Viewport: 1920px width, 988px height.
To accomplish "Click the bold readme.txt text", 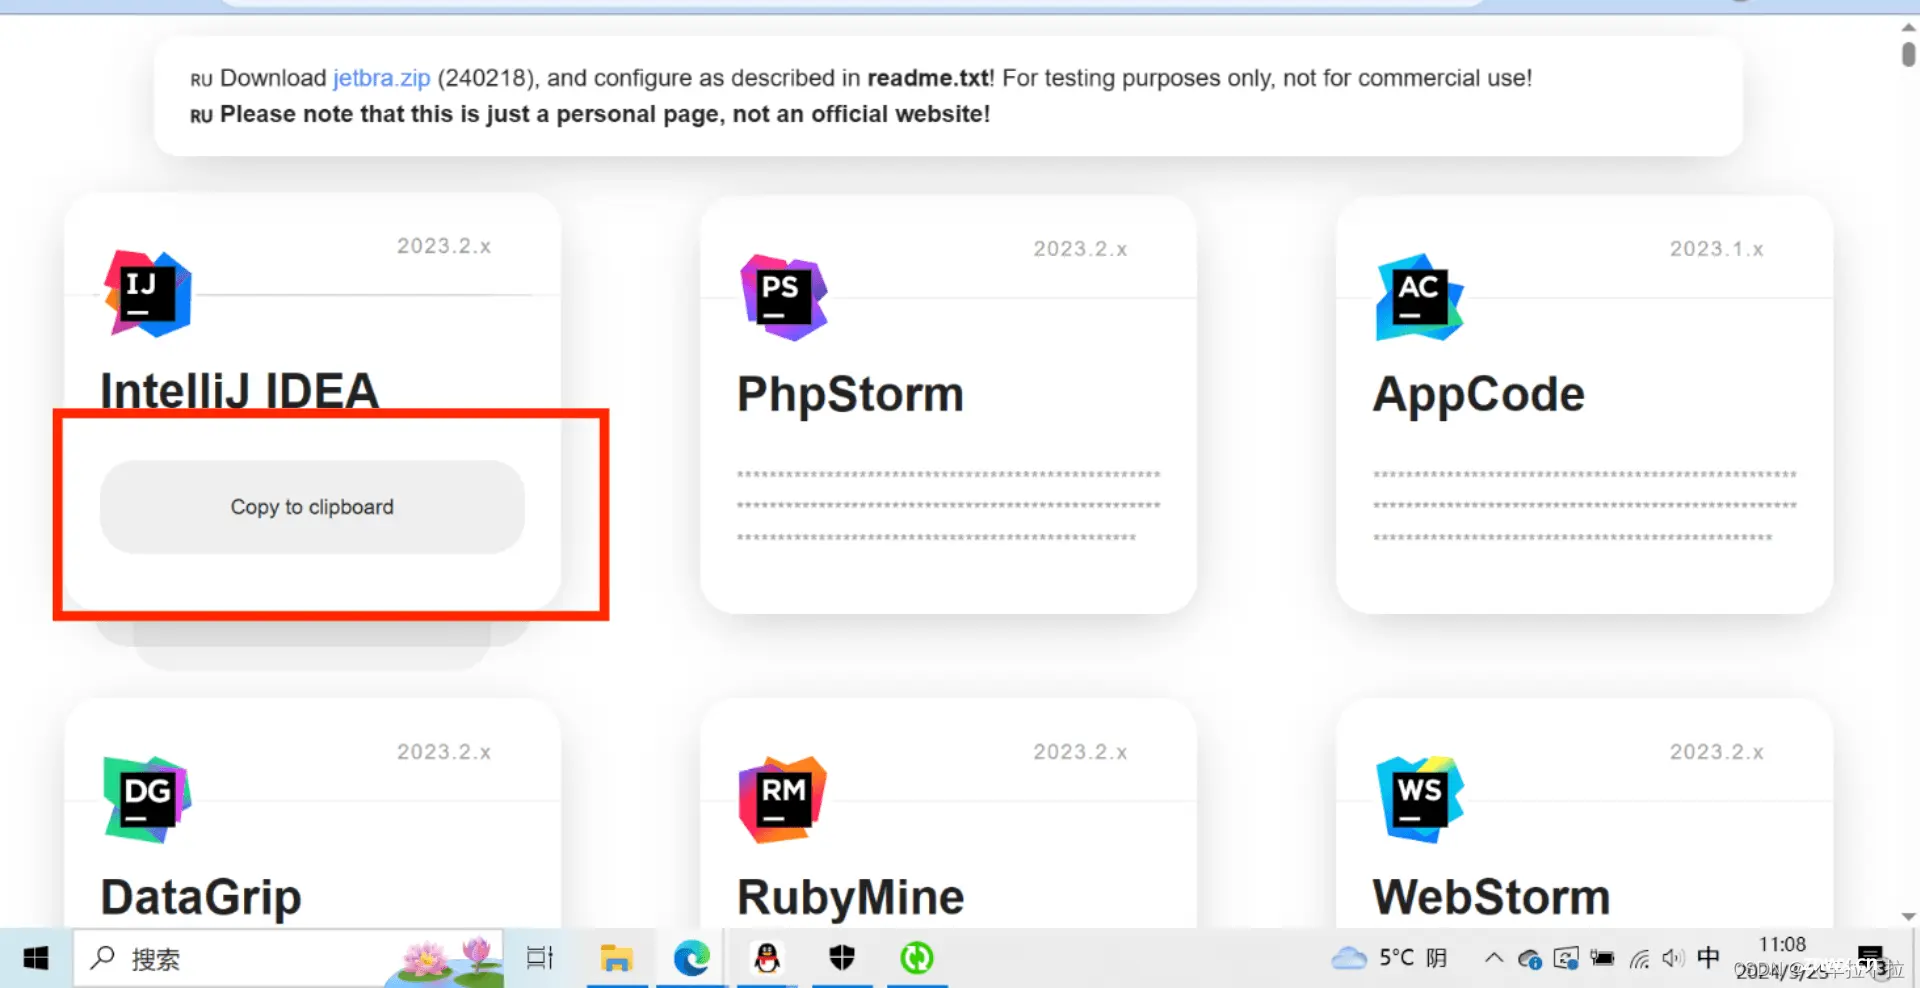I will (928, 78).
